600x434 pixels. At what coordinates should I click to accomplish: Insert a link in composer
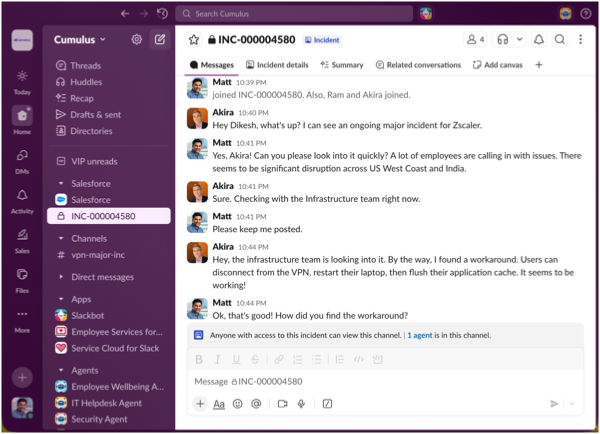[279, 360]
